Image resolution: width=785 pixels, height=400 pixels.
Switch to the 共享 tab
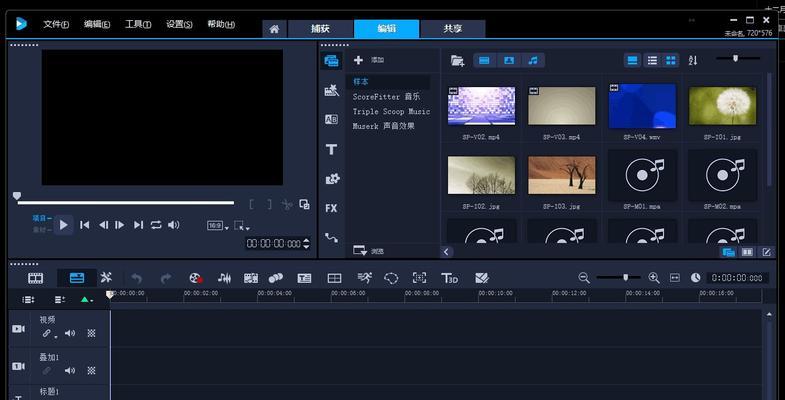tap(453, 29)
